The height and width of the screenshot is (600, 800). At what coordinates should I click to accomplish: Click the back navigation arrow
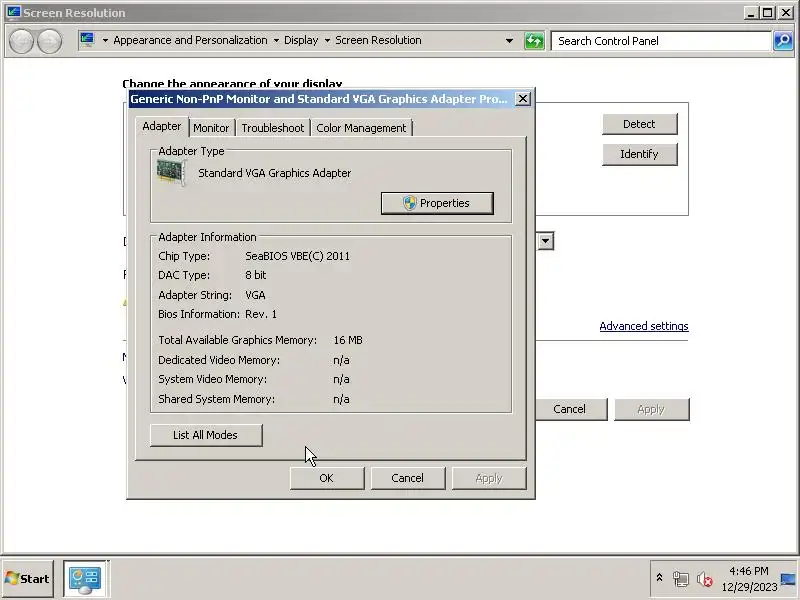coord(21,41)
